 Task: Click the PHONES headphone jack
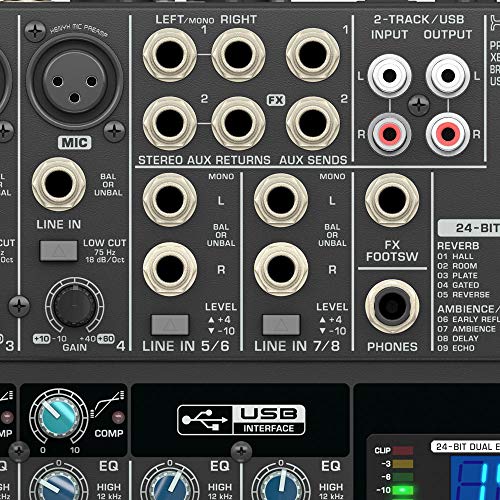coord(392,306)
